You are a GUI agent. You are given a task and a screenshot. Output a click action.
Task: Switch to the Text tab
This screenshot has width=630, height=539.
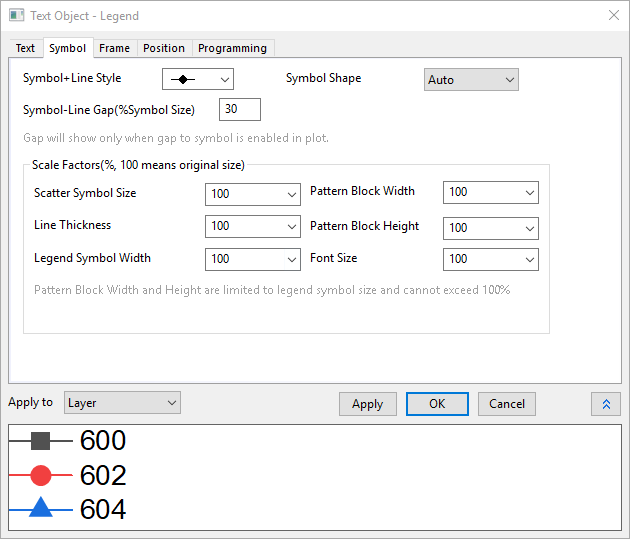[x=25, y=48]
